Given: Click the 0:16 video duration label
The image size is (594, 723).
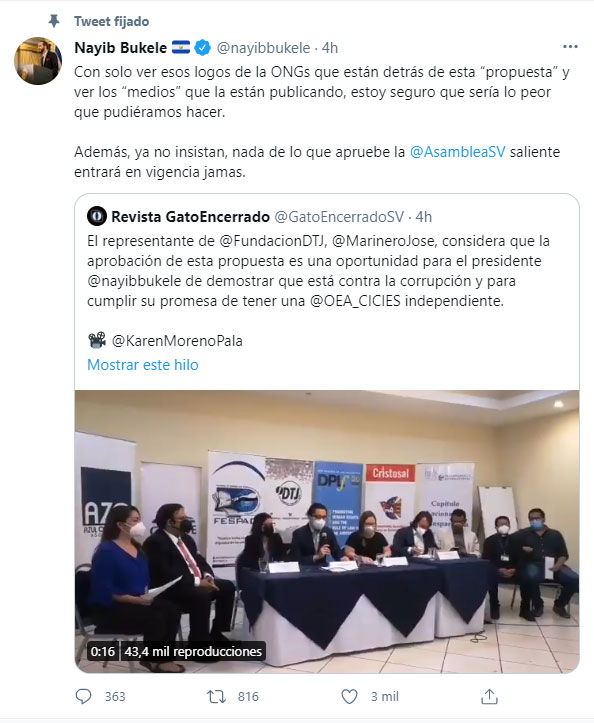Looking at the screenshot, I should [102, 651].
